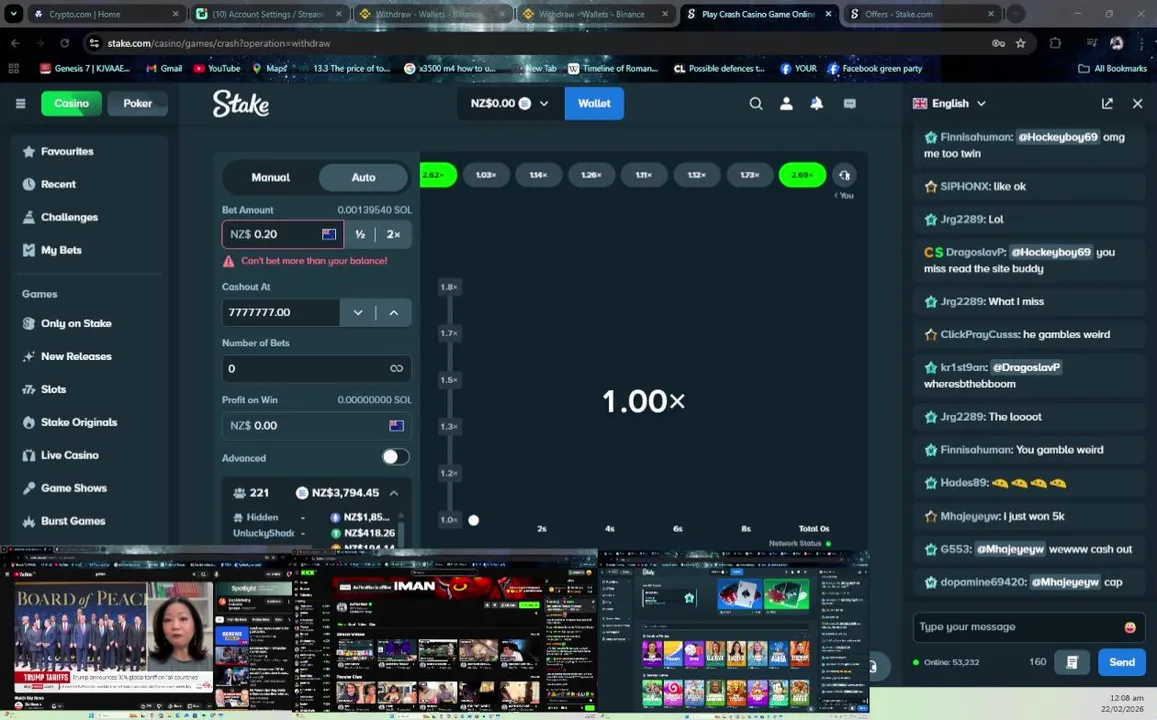Decrease the Cashout At value
Viewport: 1157px width, 720px height.
click(358, 313)
